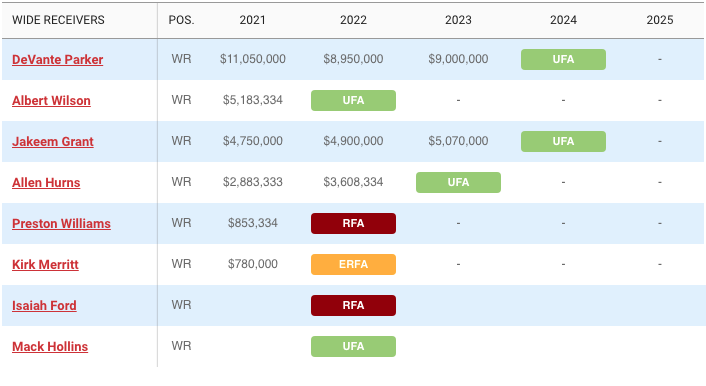Image resolution: width=706 pixels, height=386 pixels.
Task: Click Isaiah Ford's RFA badge
Action: pyautogui.click(x=353, y=305)
